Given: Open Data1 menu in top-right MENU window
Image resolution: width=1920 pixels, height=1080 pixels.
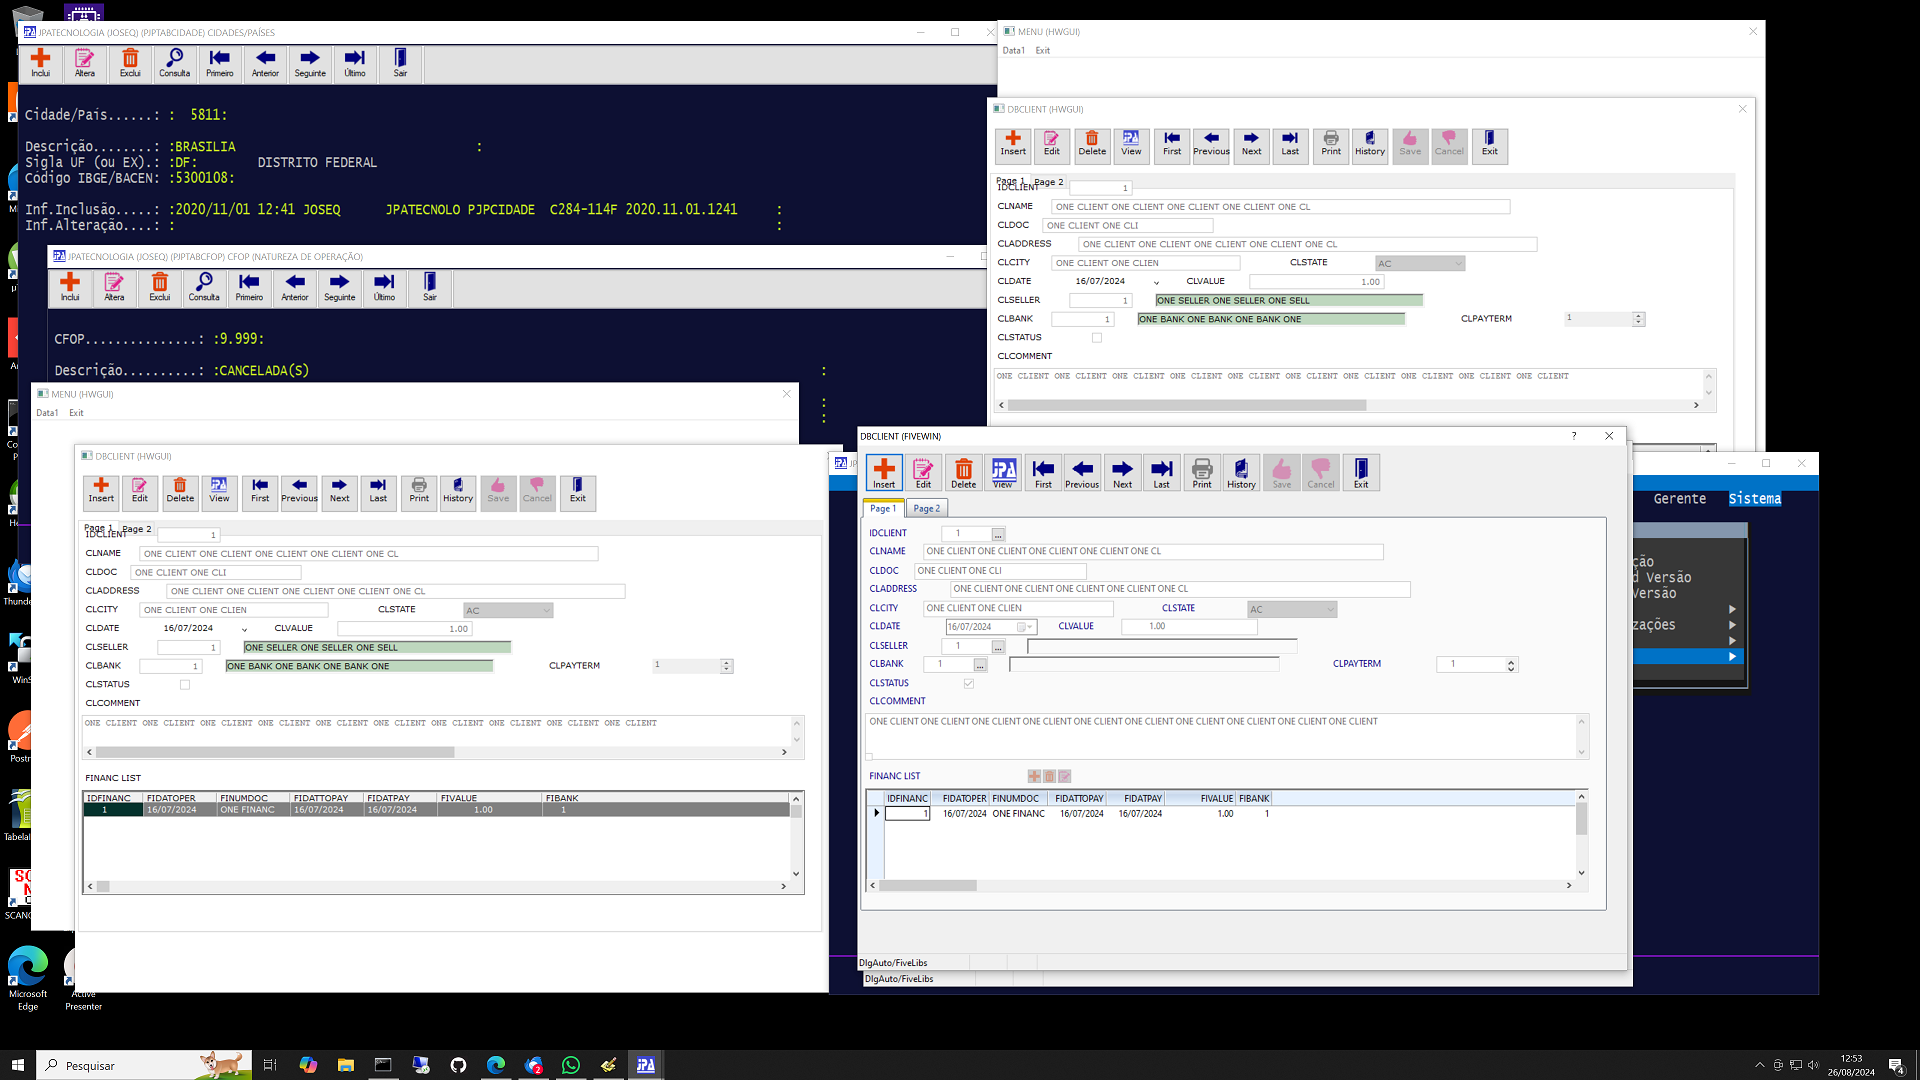Looking at the screenshot, I should 1013,50.
